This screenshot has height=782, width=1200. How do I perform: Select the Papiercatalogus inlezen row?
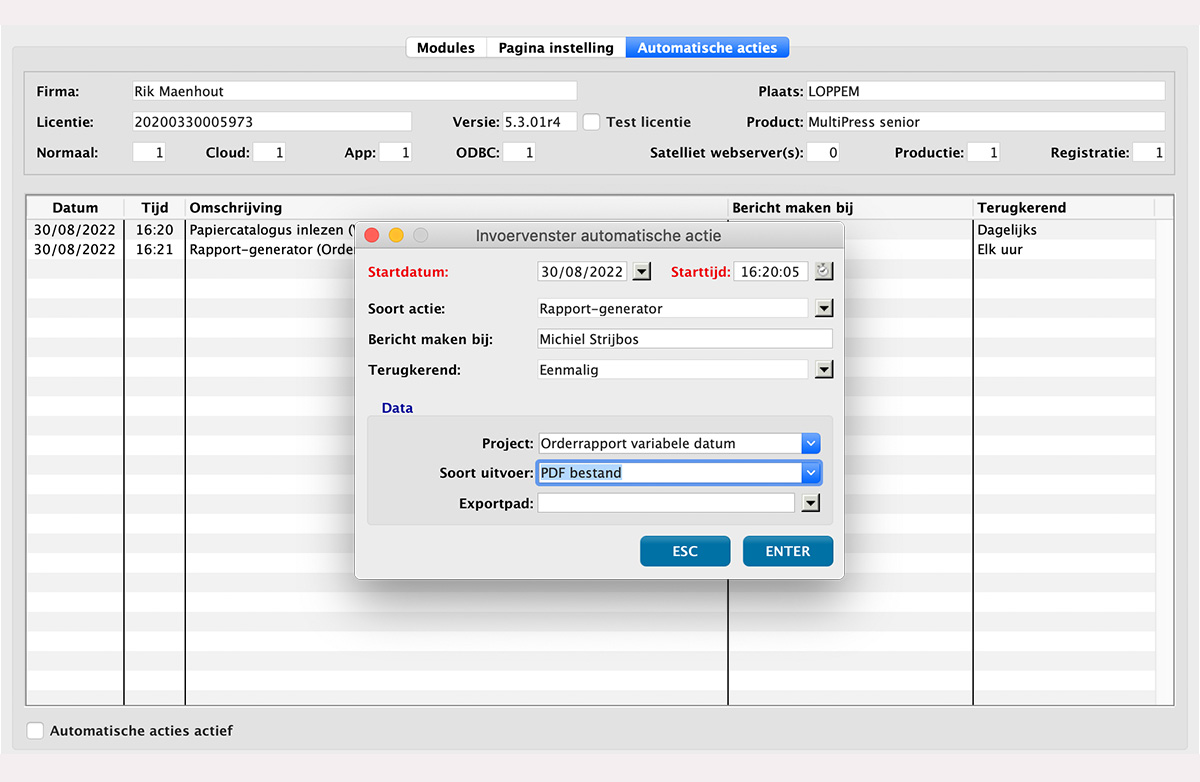[591, 230]
